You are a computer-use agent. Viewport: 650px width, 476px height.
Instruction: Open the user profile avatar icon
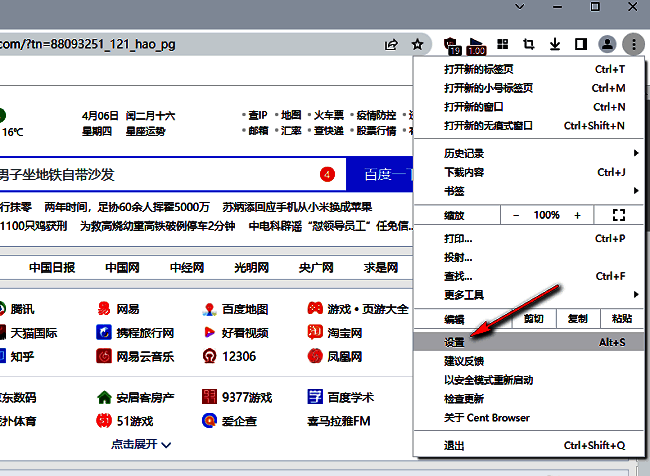click(x=607, y=44)
